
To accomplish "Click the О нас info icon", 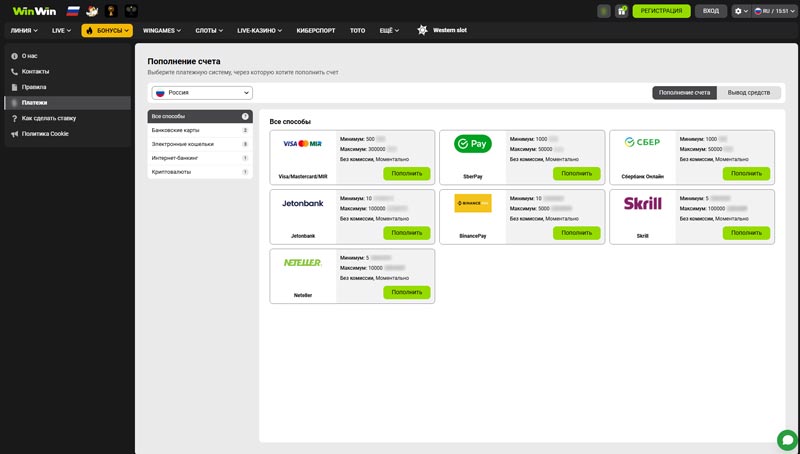I will pos(14,56).
